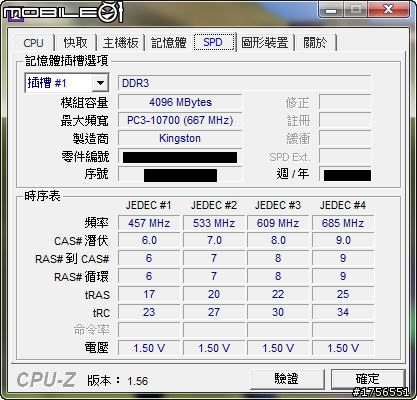Image resolution: width=417 pixels, height=400 pixels.
Task: Open the 圖形裝置 tab
Action: coord(265,43)
